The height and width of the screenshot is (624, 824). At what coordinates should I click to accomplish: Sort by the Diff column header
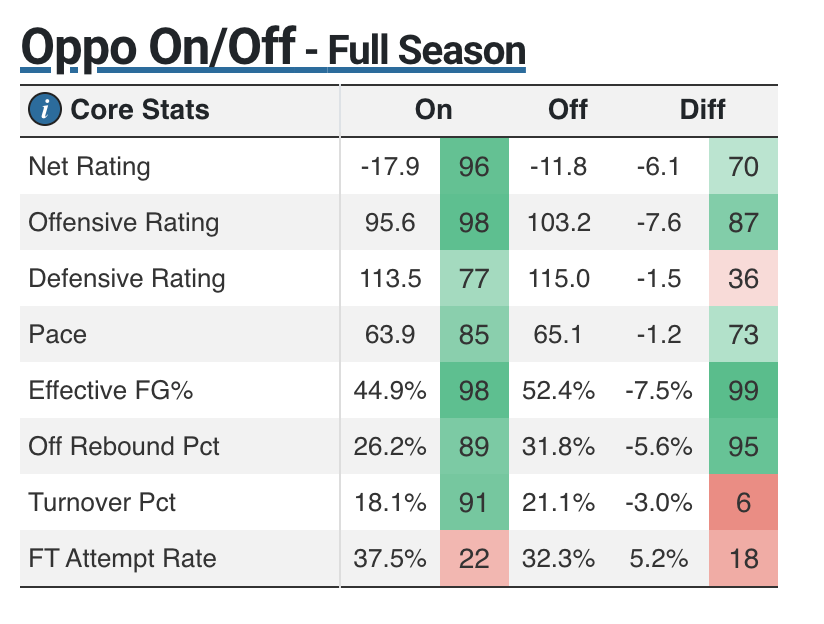point(702,109)
